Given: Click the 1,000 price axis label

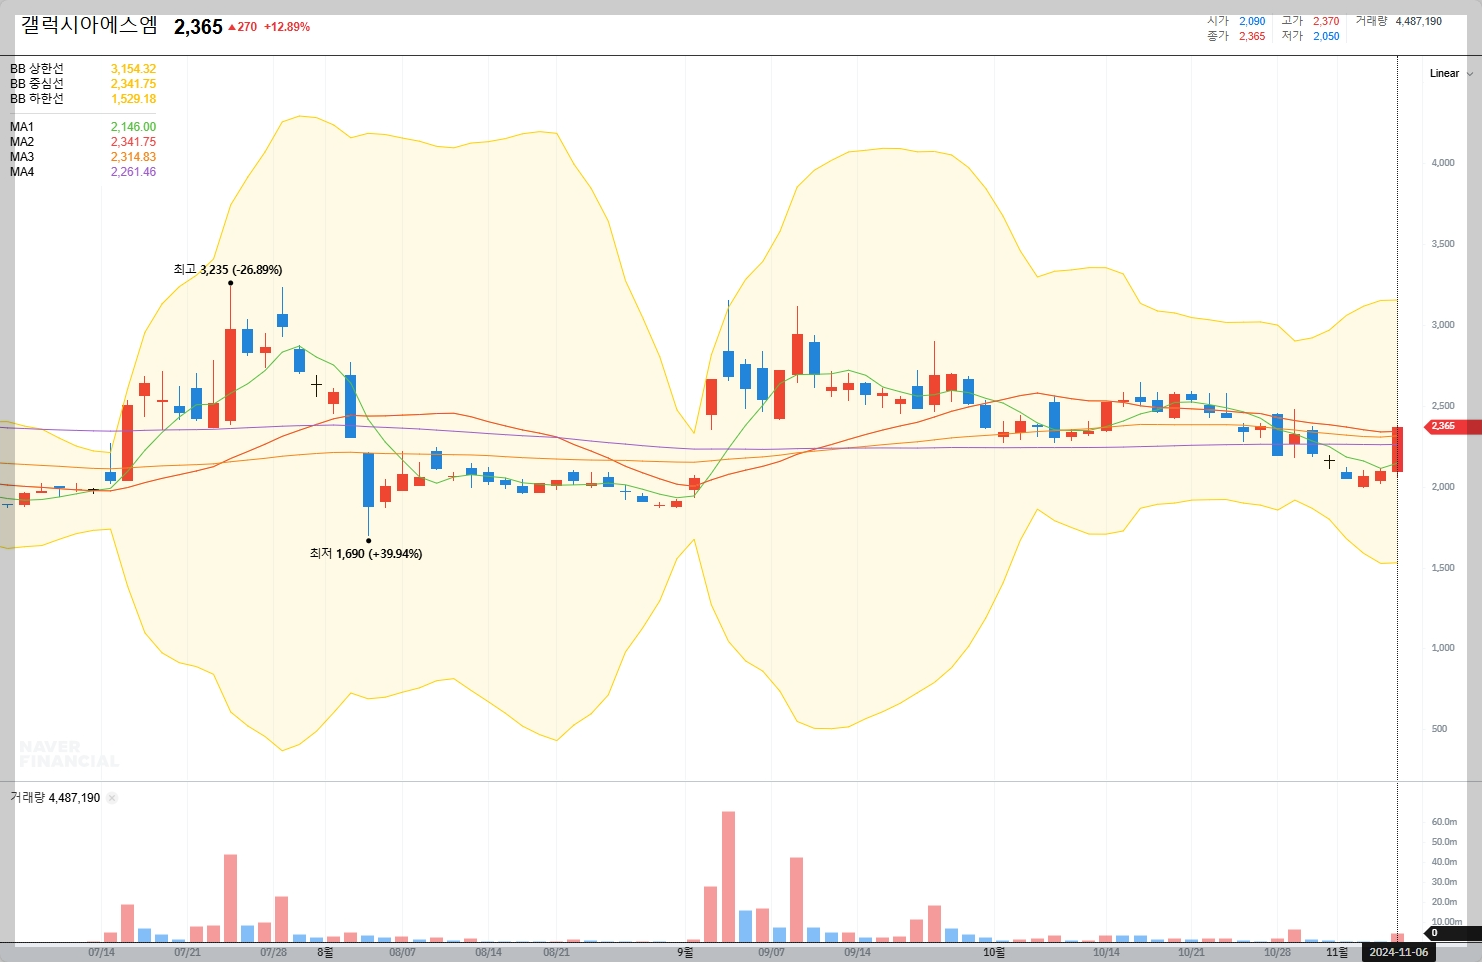Looking at the screenshot, I should click(1443, 647).
